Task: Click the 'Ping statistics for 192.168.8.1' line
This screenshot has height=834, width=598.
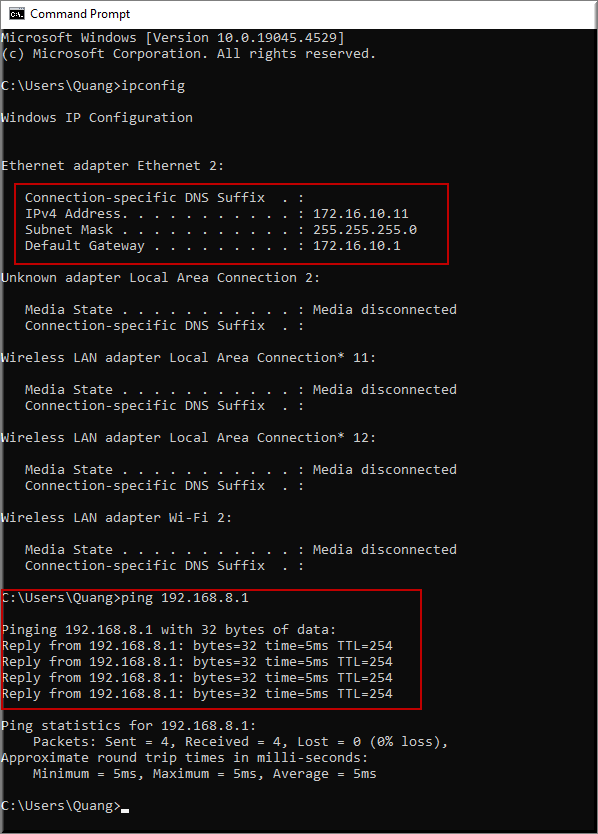Action: (x=129, y=725)
